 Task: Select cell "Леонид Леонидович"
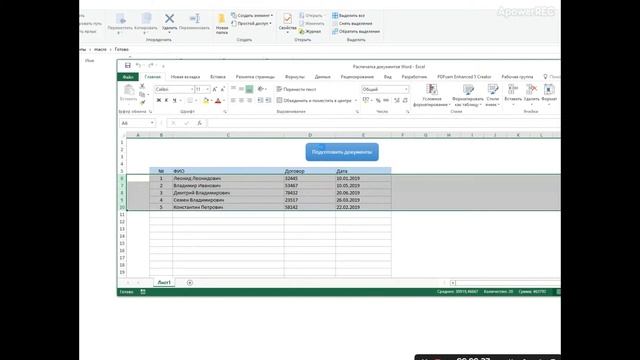coord(228,178)
